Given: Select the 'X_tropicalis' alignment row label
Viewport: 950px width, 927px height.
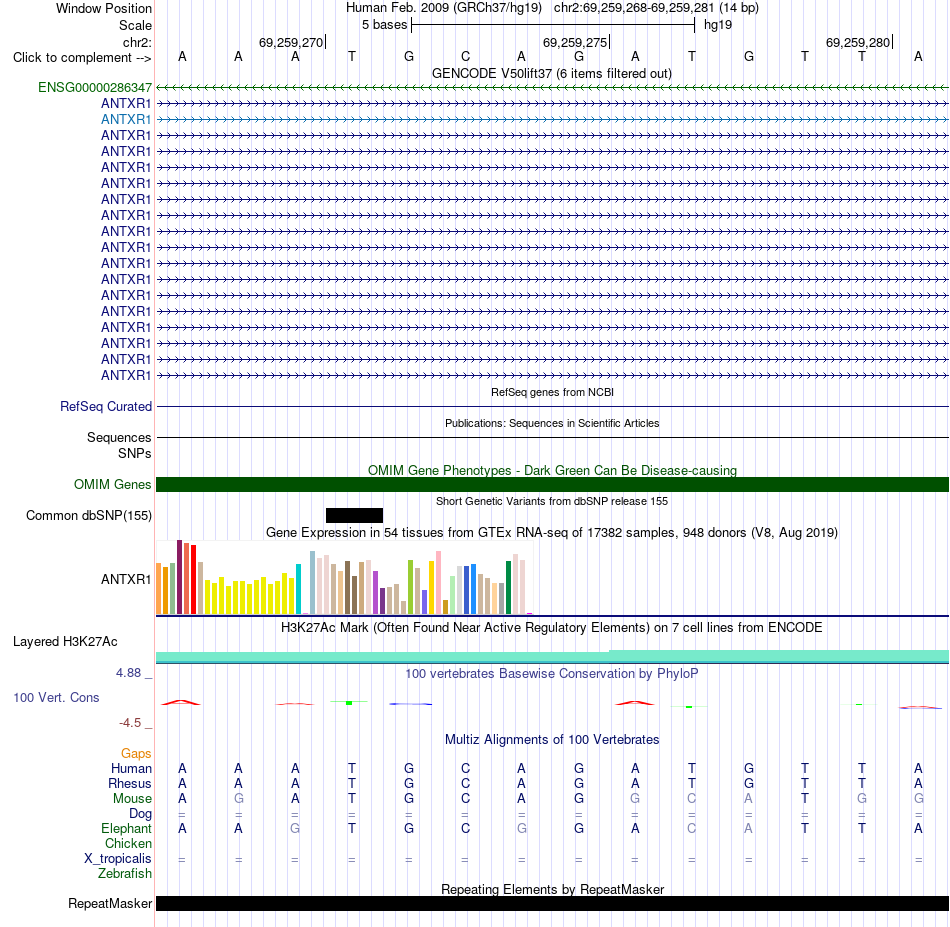Looking at the screenshot, I should [118, 859].
